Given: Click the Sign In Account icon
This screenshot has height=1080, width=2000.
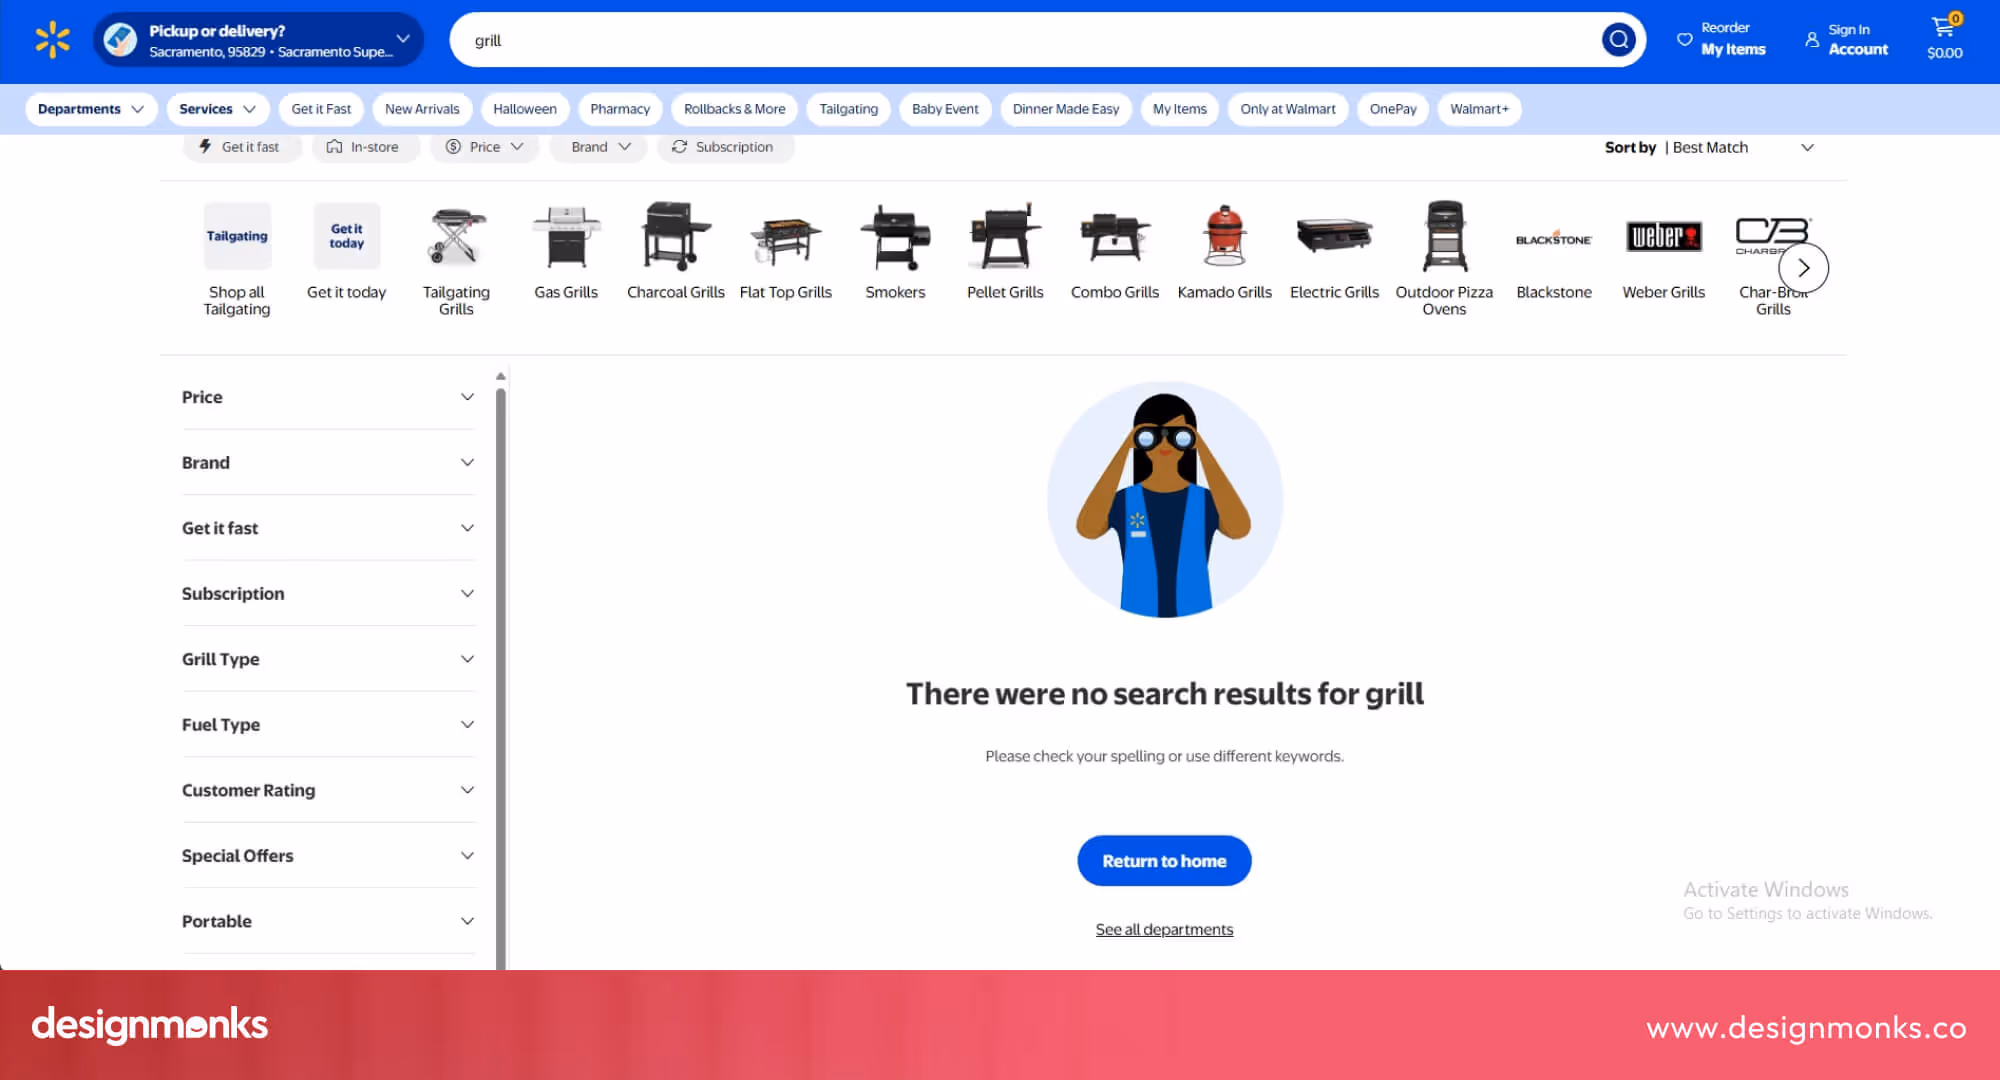Looking at the screenshot, I should click(1812, 40).
